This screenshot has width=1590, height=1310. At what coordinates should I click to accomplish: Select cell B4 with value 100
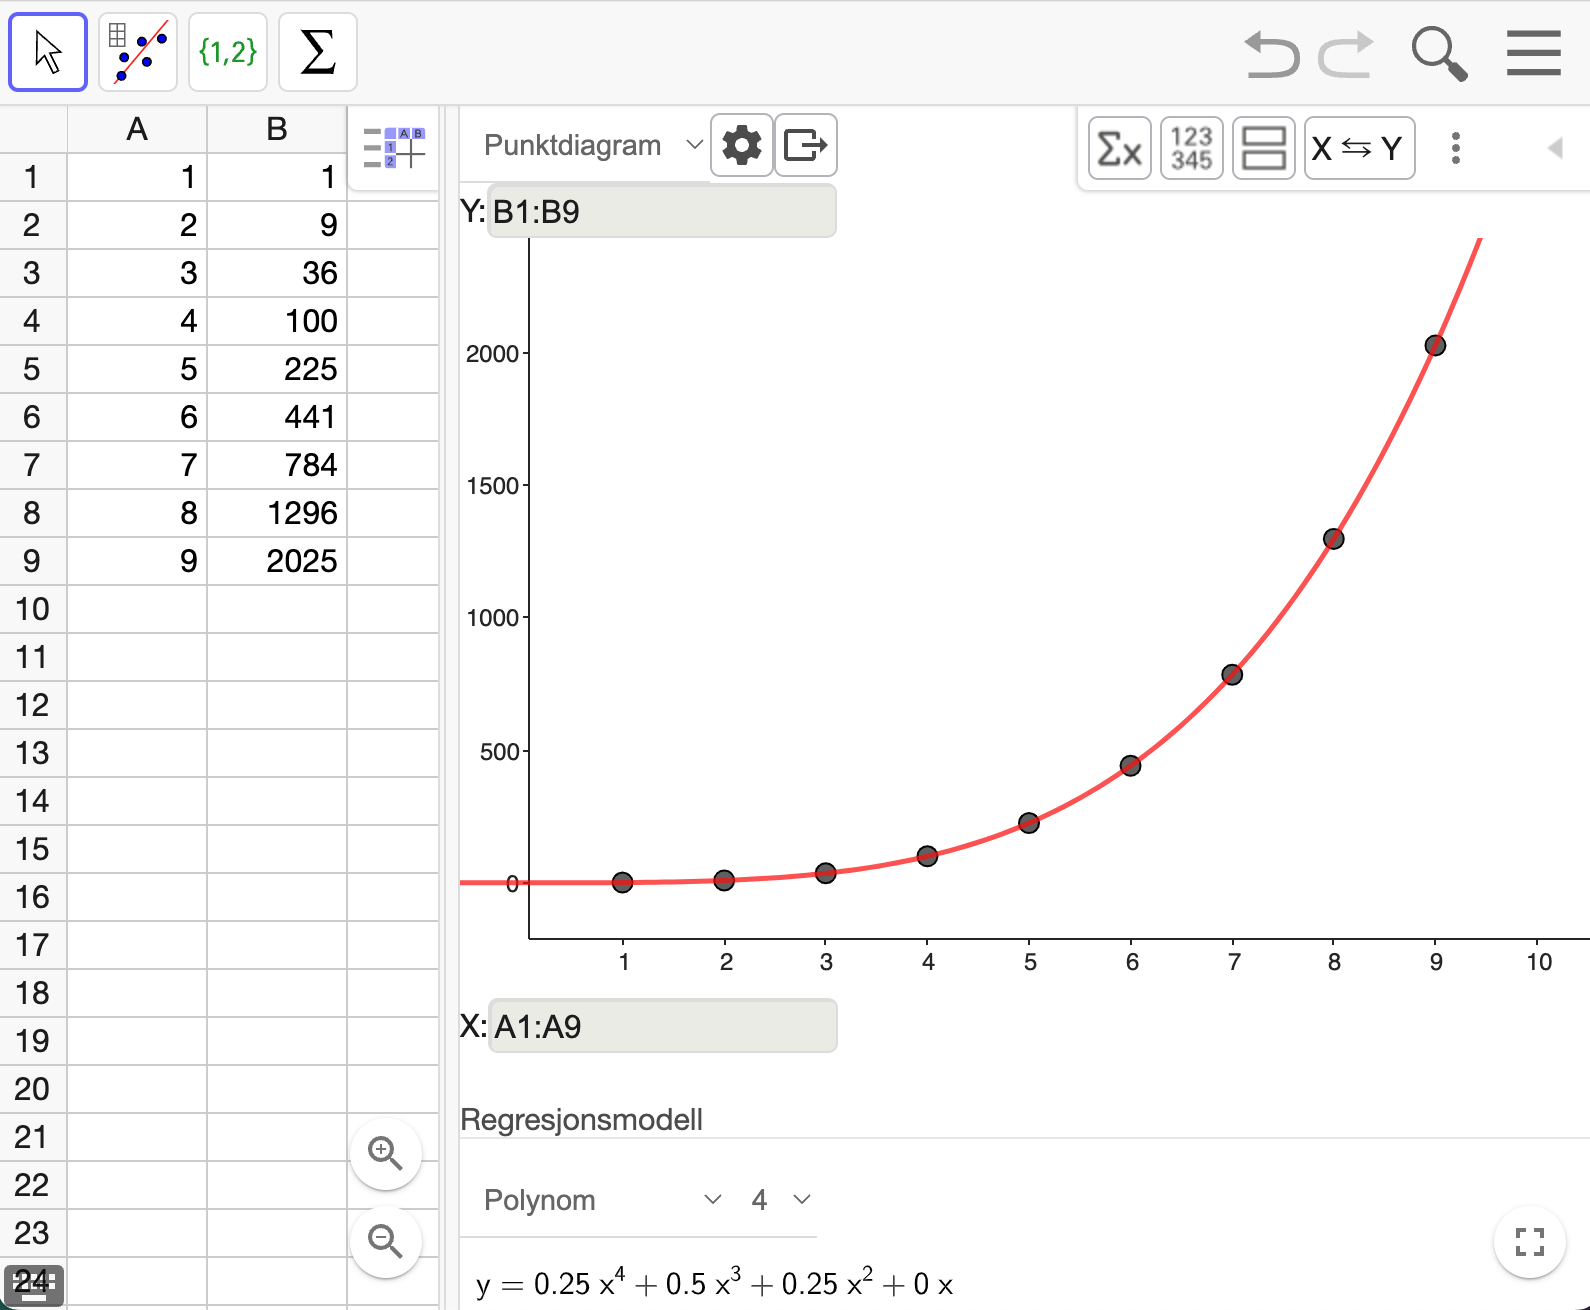[x=277, y=321]
